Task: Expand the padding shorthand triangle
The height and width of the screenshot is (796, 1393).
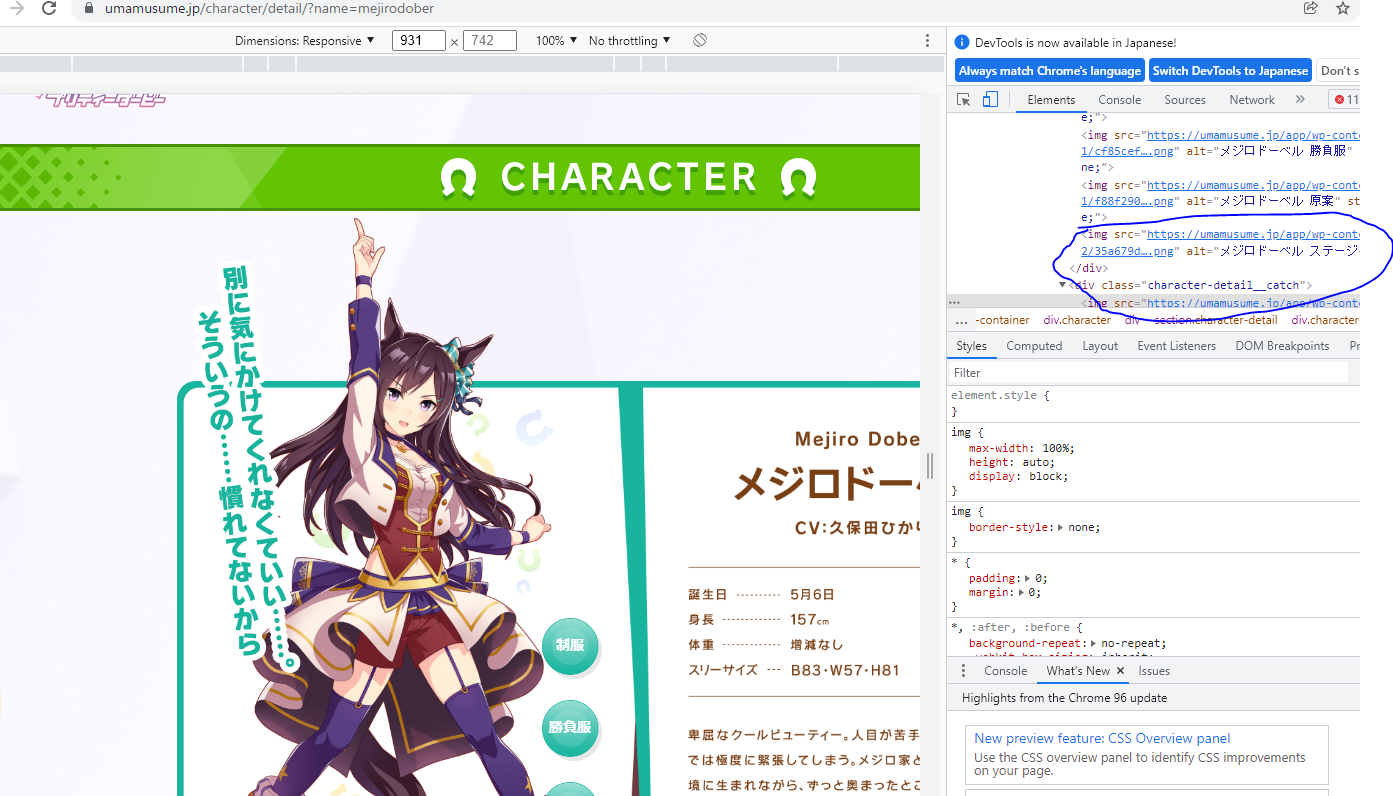Action: coord(1028,578)
